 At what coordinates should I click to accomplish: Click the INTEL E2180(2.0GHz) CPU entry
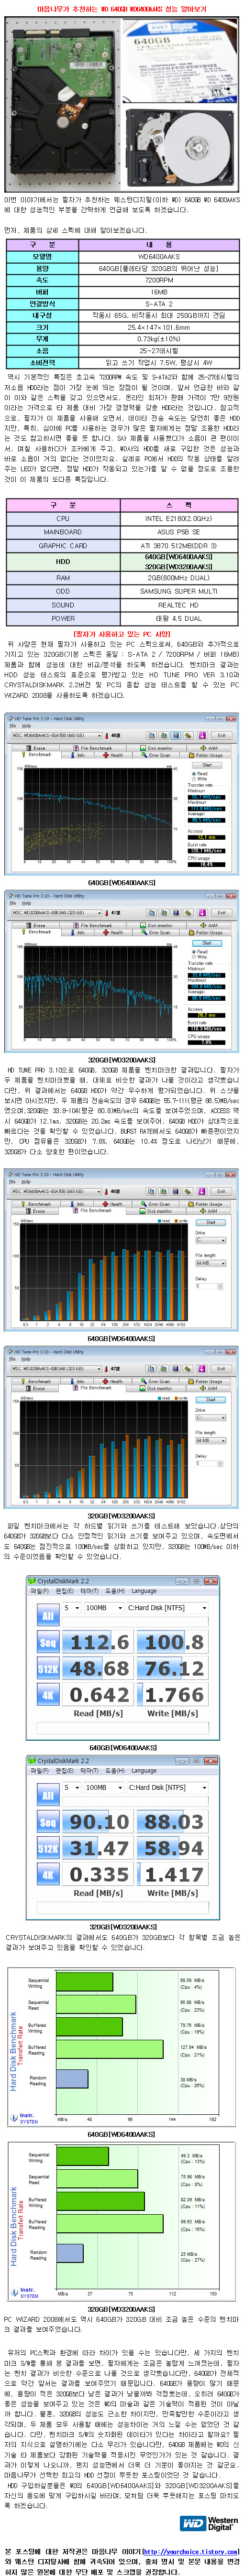(179, 518)
